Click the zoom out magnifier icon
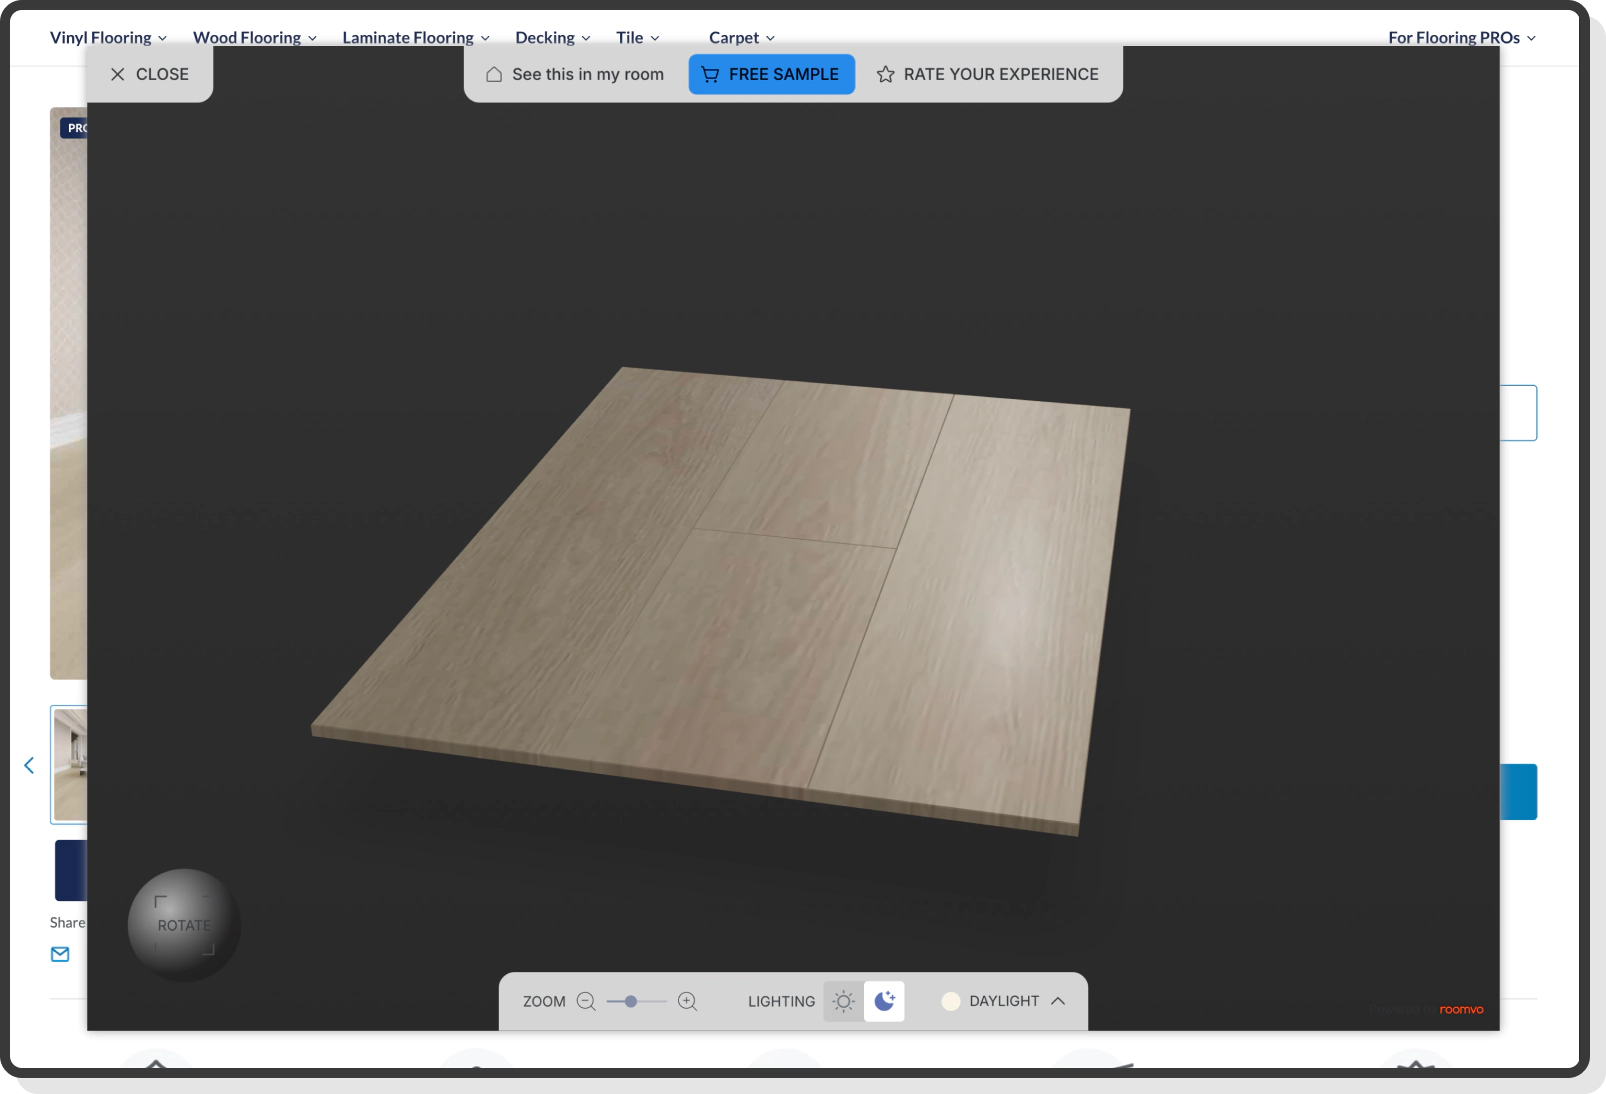This screenshot has height=1094, width=1606. pyautogui.click(x=586, y=1001)
